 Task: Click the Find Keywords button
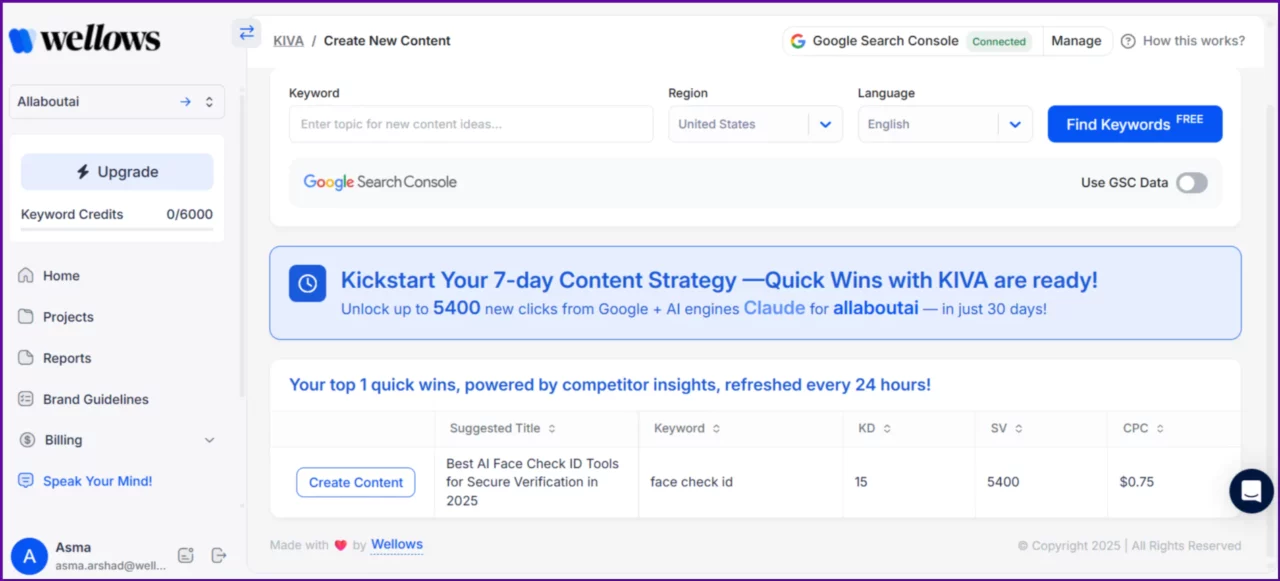click(1134, 124)
